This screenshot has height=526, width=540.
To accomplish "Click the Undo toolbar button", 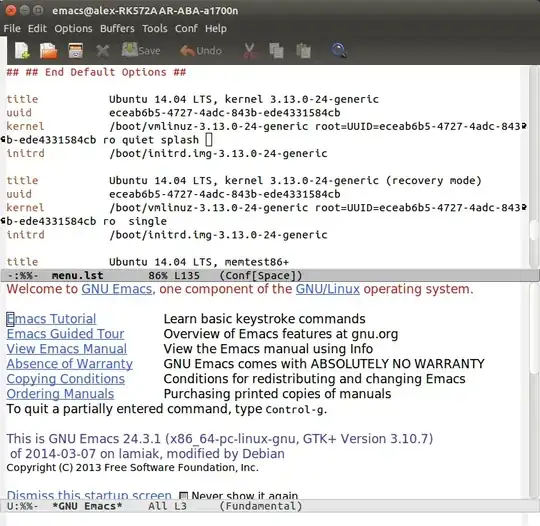I will coord(201,51).
